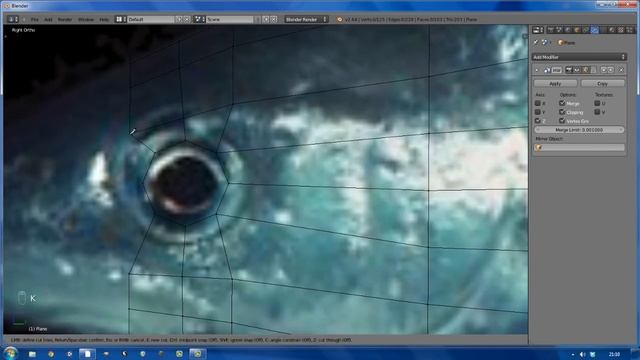The width and height of the screenshot is (640, 360).
Task: Collapse the Mirror modifier panel
Action: [x=537, y=70]
